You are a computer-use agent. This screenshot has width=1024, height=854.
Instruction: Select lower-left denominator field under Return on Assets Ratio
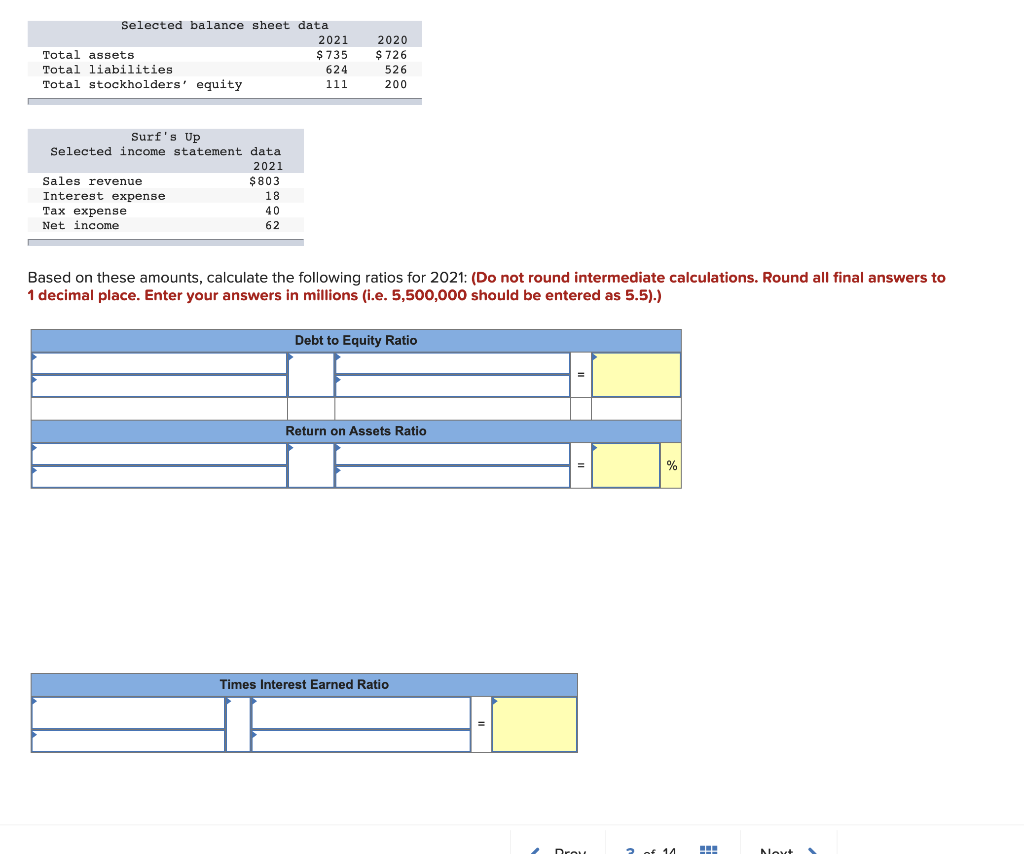(159, 477)
